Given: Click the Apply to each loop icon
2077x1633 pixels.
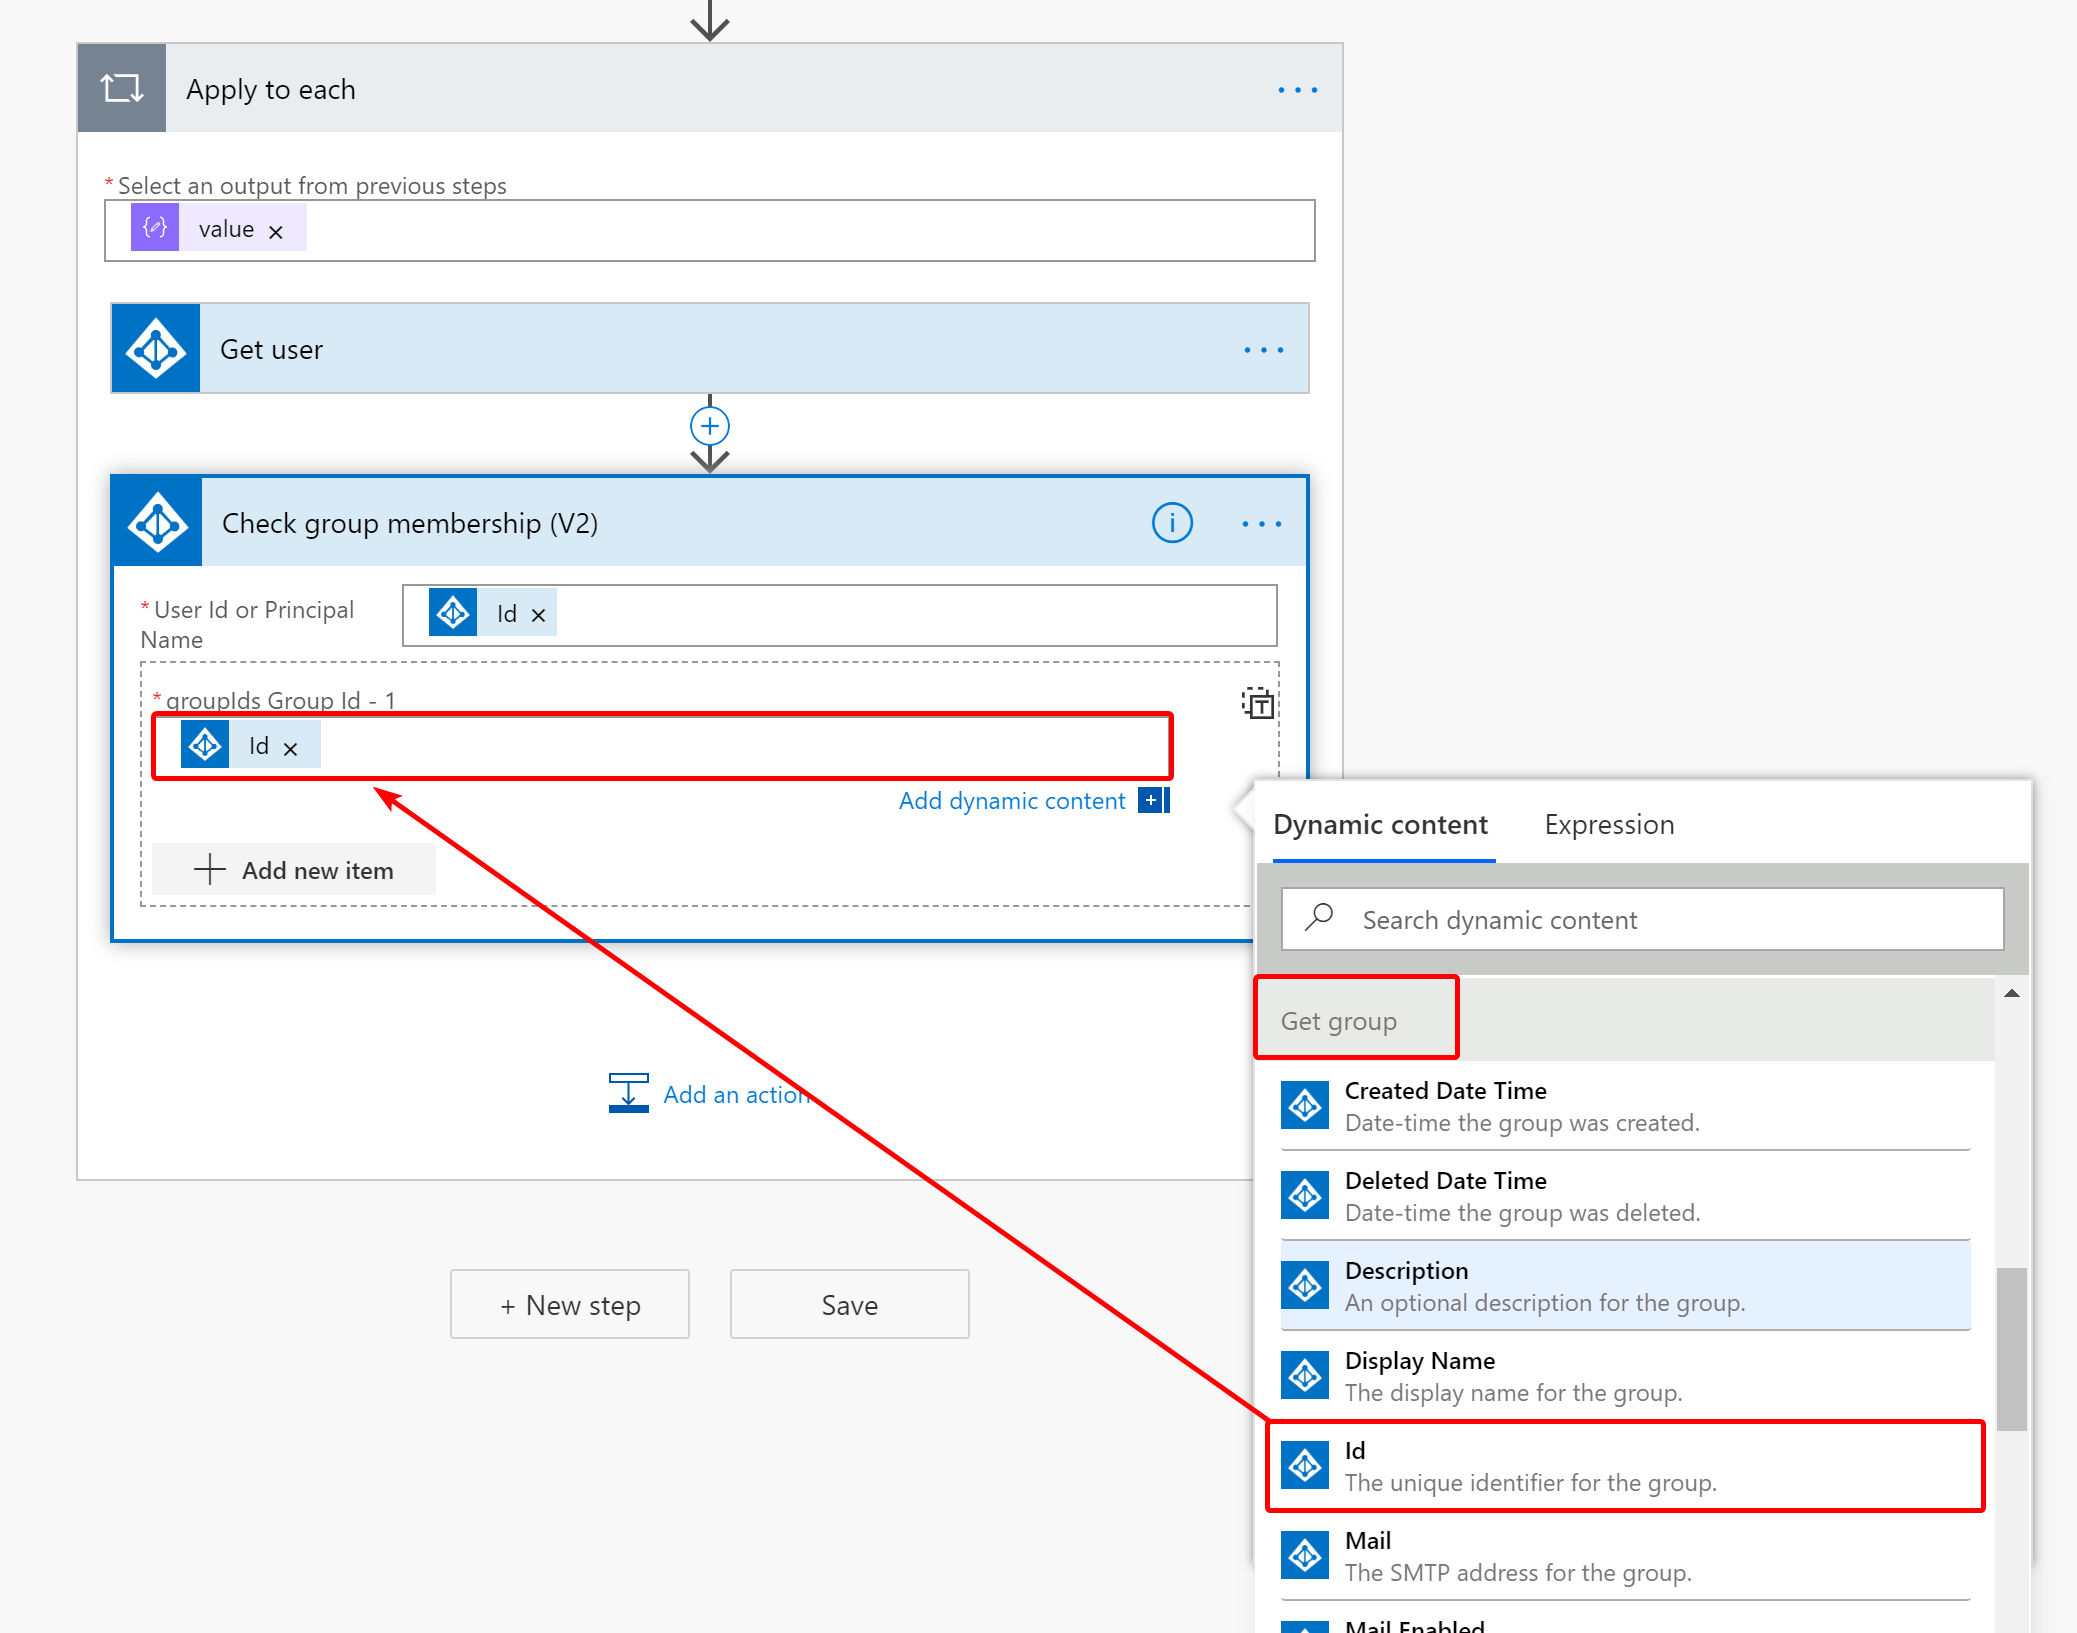Looking at the screenshot, I should point(122,88).
